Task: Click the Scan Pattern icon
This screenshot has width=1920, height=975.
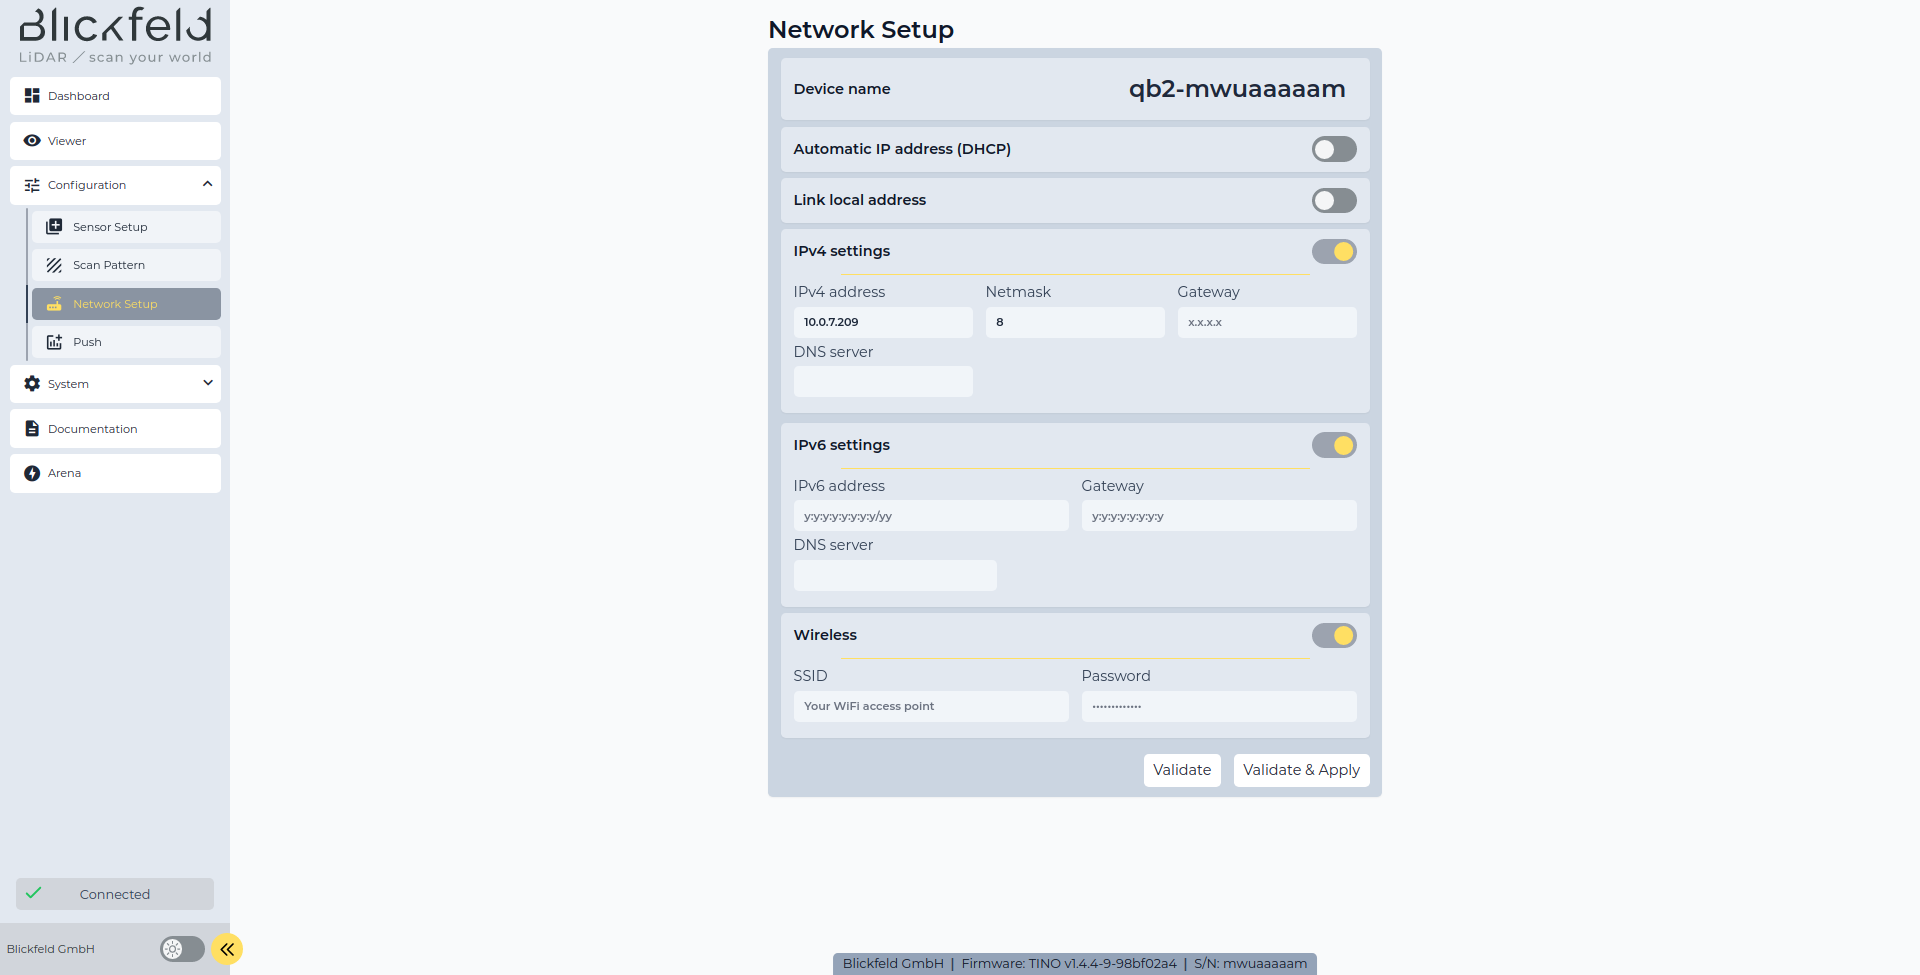Action: click(x=54, y=265)
